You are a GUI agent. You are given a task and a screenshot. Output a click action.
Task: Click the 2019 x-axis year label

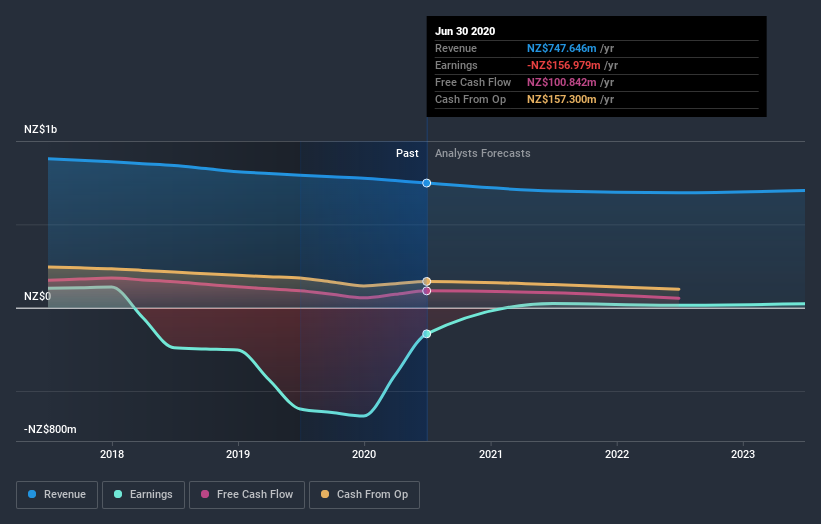(x=238, y=454)
